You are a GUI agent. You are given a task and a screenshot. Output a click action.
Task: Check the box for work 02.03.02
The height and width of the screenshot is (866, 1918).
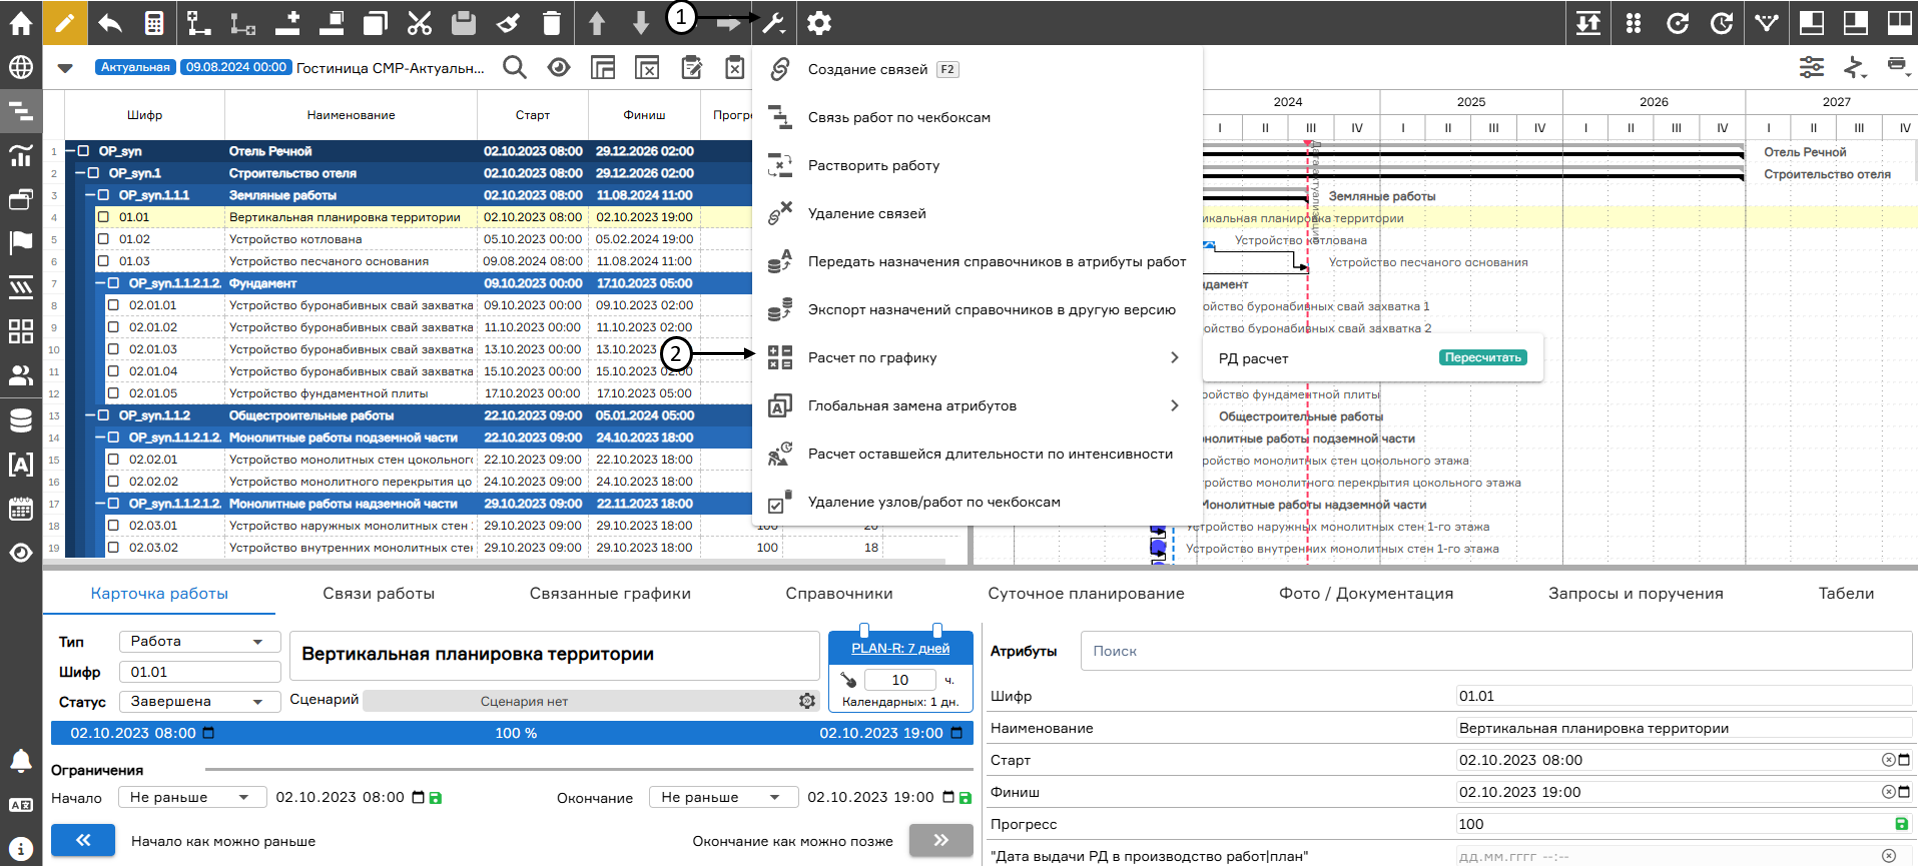(113, 547)
